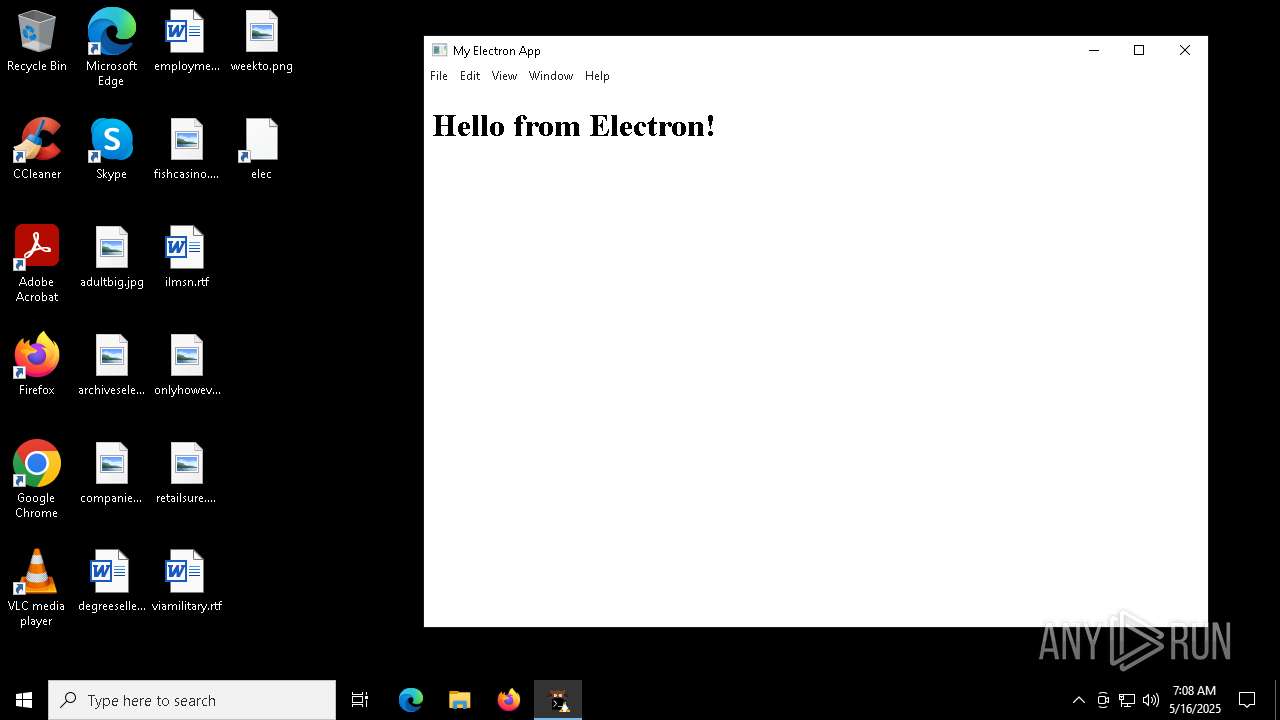Select the CCleaner desktop shortcut
This screenshot has width=1280, height=720.
37,150
